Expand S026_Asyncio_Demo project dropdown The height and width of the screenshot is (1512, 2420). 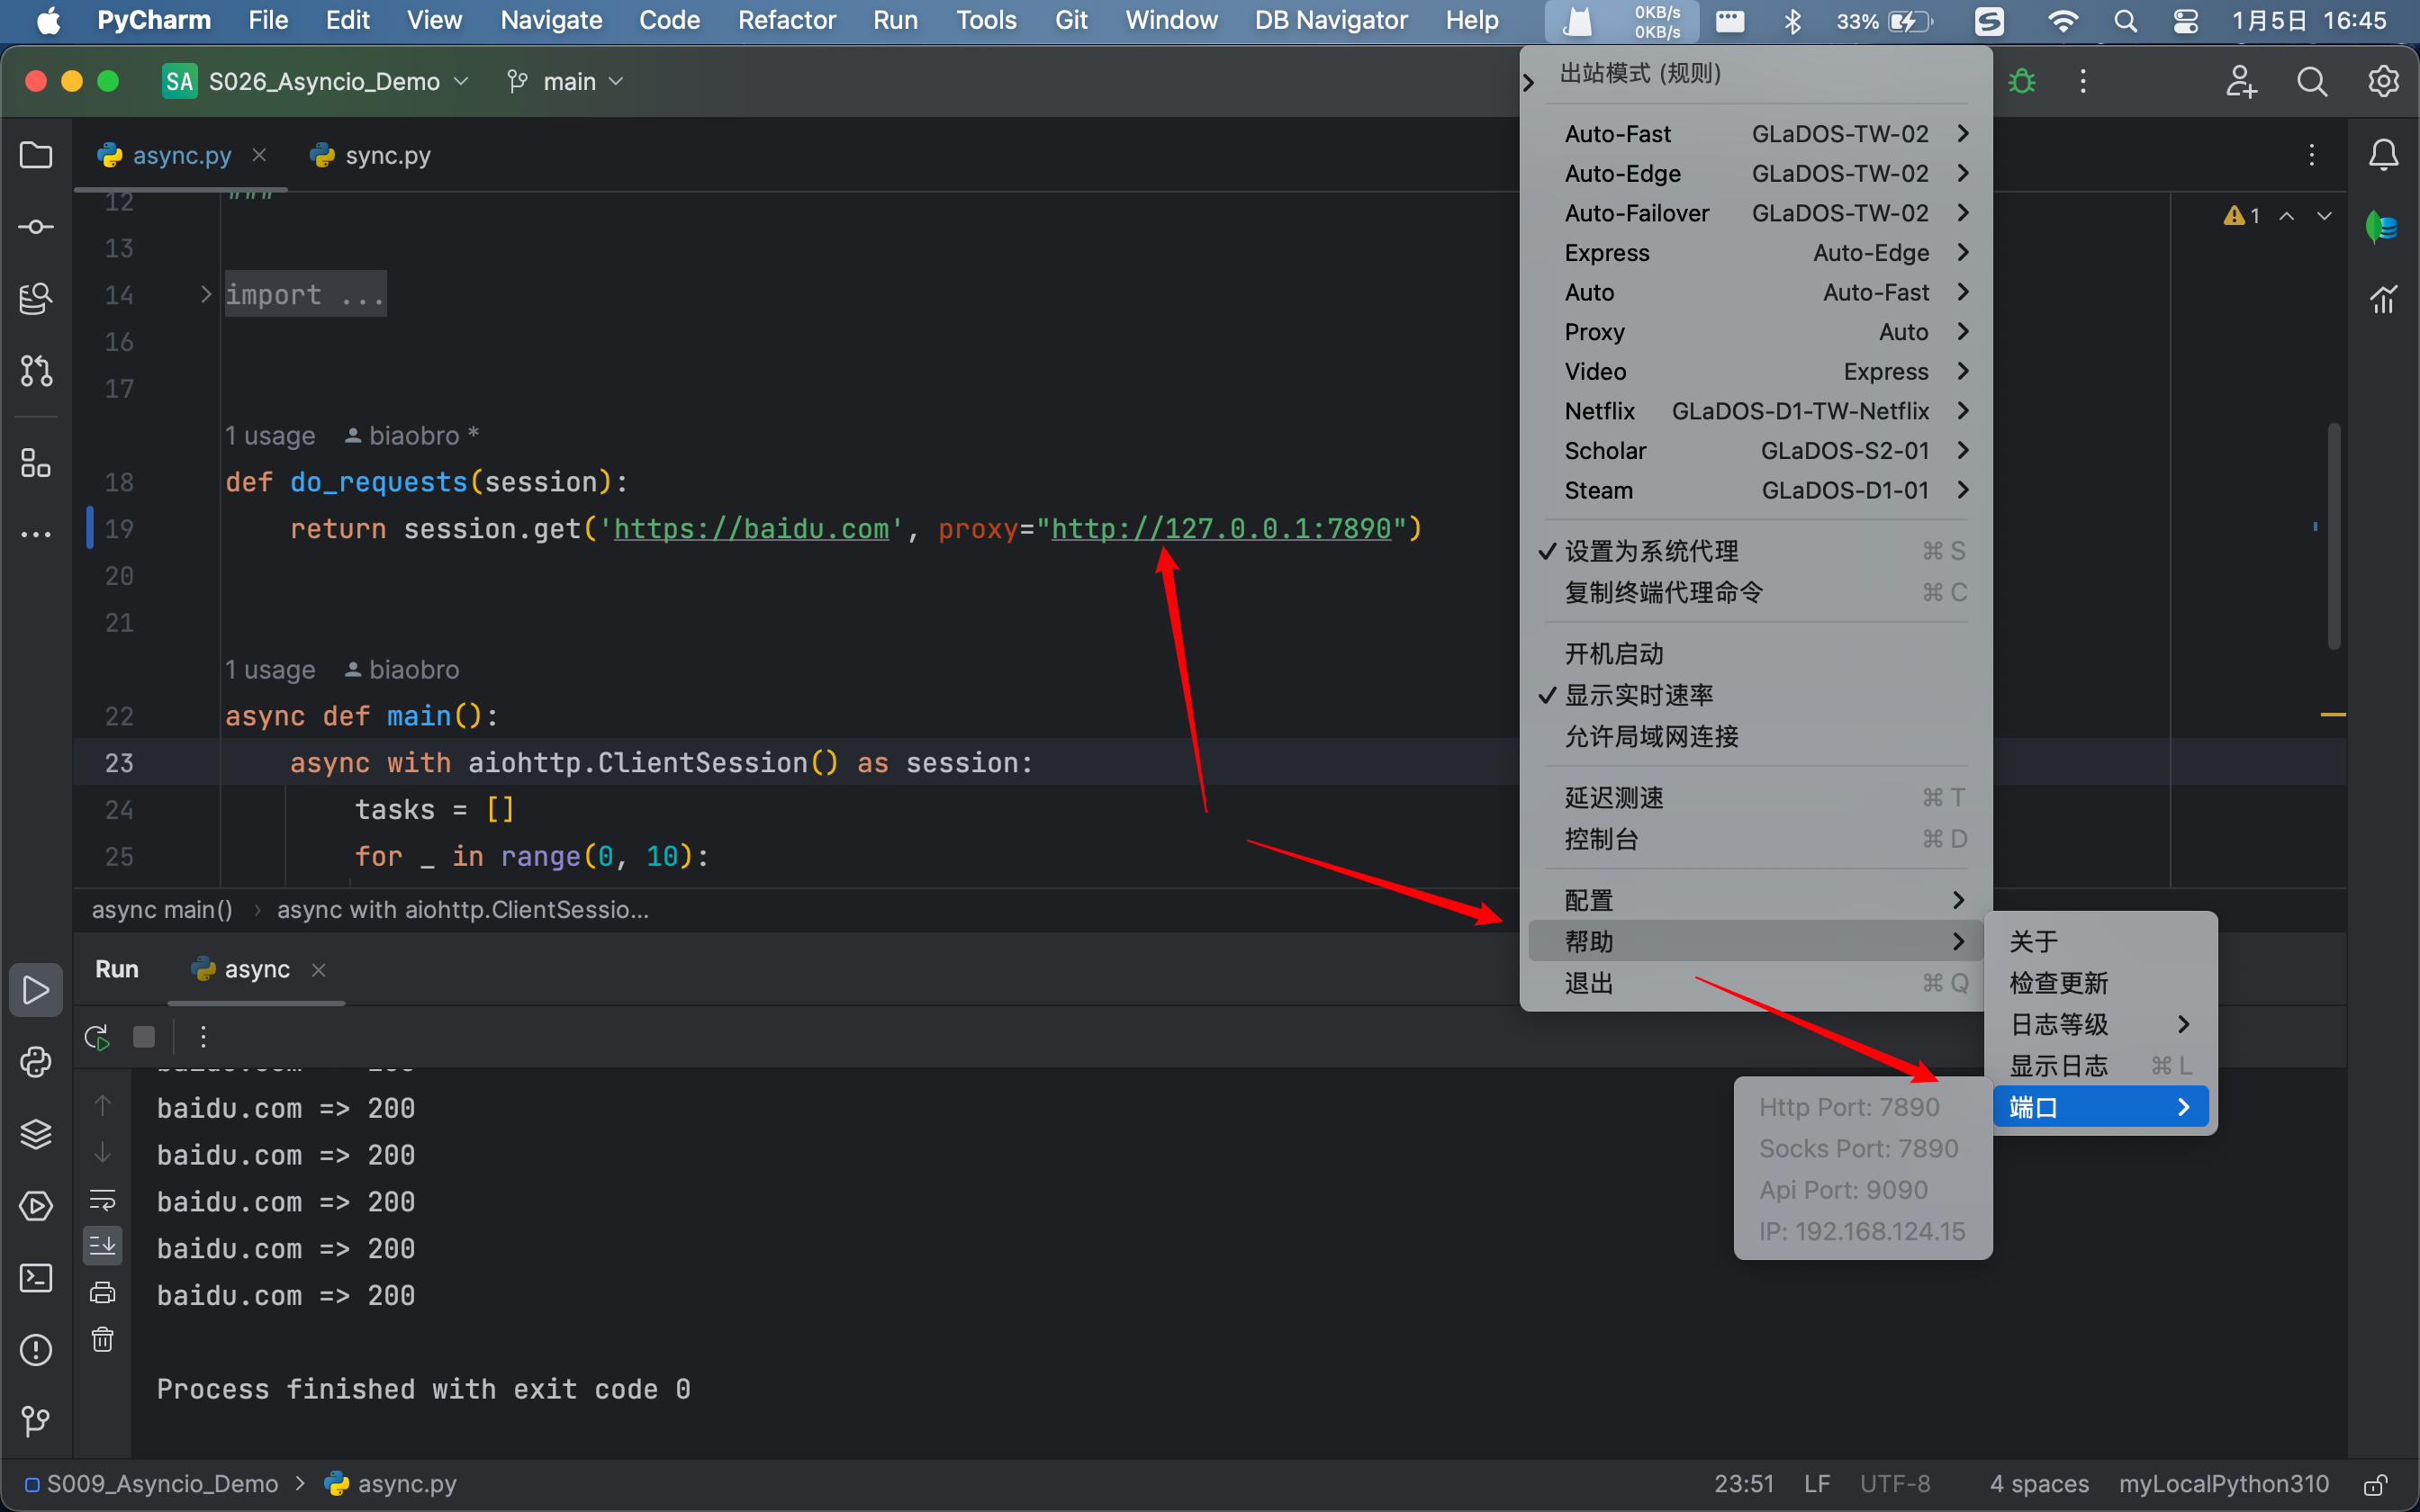(325, 81)
